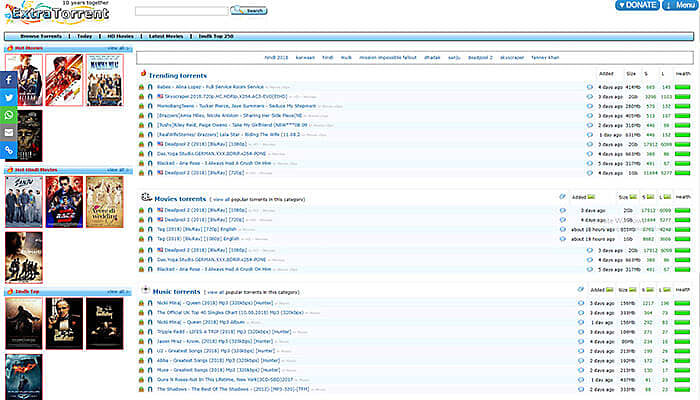Image resolution: width=700 pixels, height=400 pixels.
Task: Click view all next to Hot Hindi Movies
Action: coord(118,170)
